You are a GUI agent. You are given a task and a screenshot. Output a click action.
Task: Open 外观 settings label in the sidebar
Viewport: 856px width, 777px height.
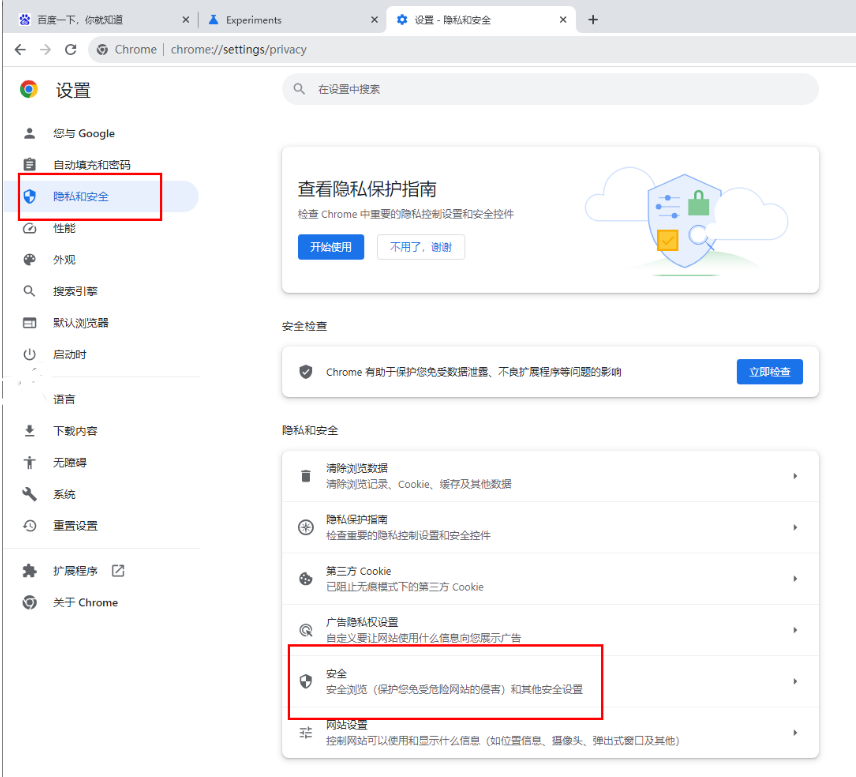(x=64, y=259)
